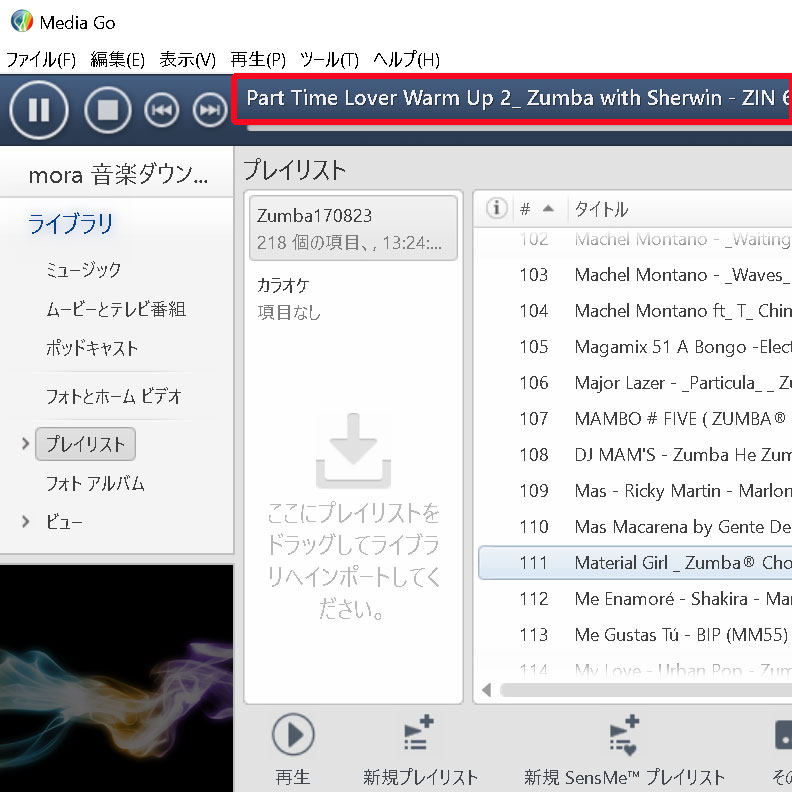Open the 表示(V) menu

tap(187, 60)
